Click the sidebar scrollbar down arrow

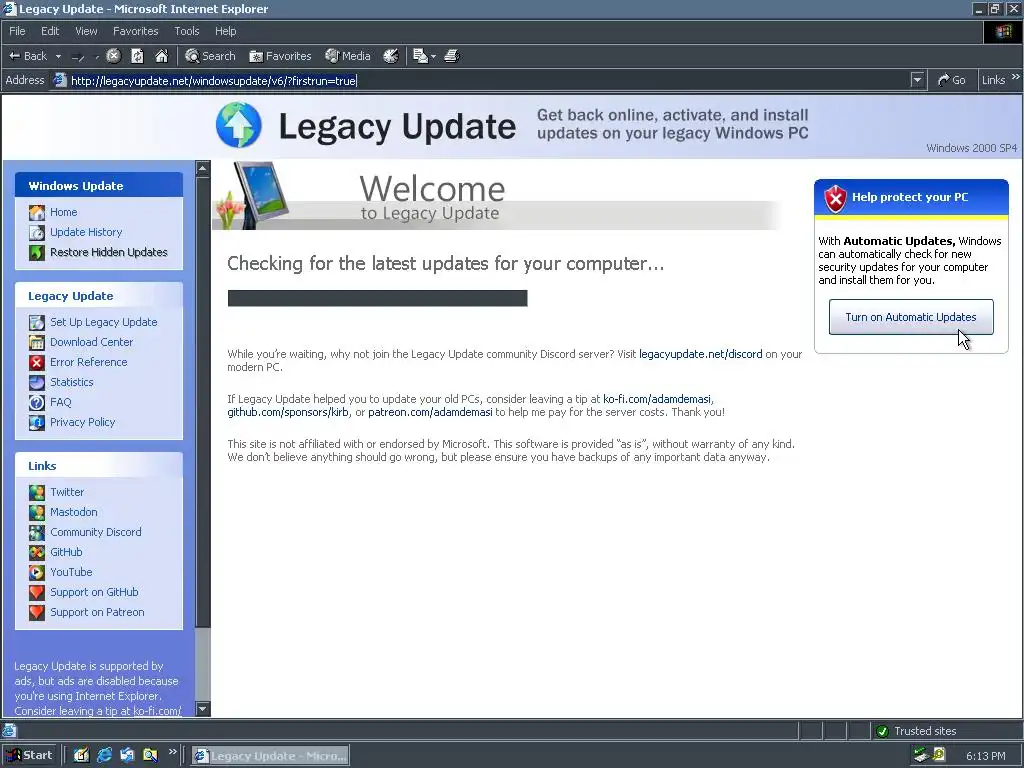point(202,709)
